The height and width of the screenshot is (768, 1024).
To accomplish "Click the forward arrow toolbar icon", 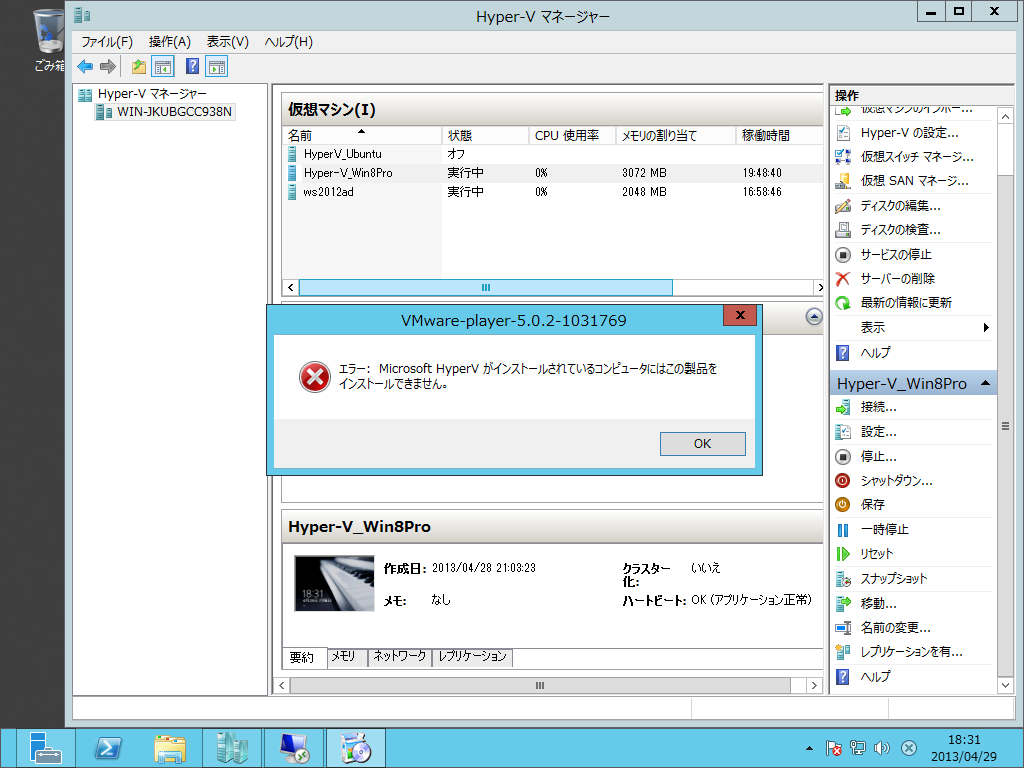I will [x=108, y=66].
